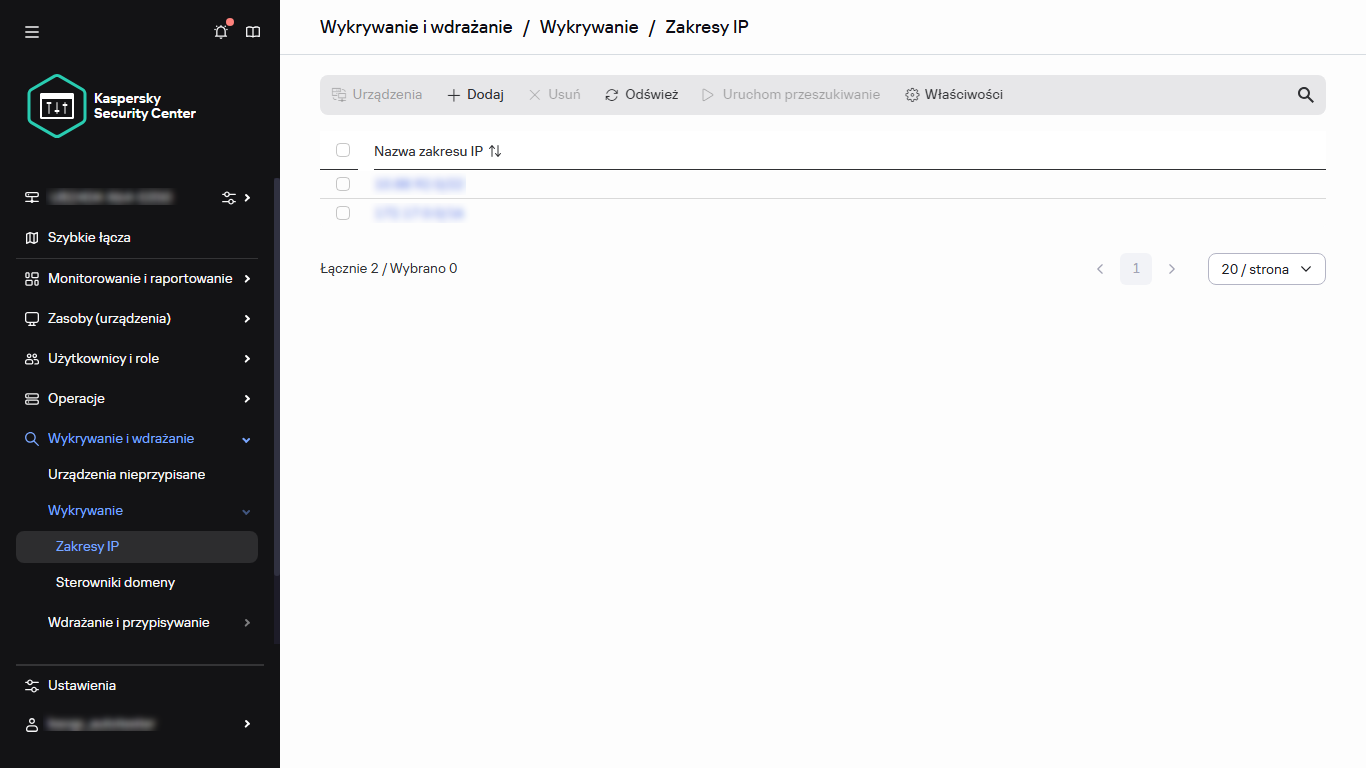Open the hamburger navigation menu
Viewport: 1366px width, 768px height.
pyautogui.click(x=31, y=31)
